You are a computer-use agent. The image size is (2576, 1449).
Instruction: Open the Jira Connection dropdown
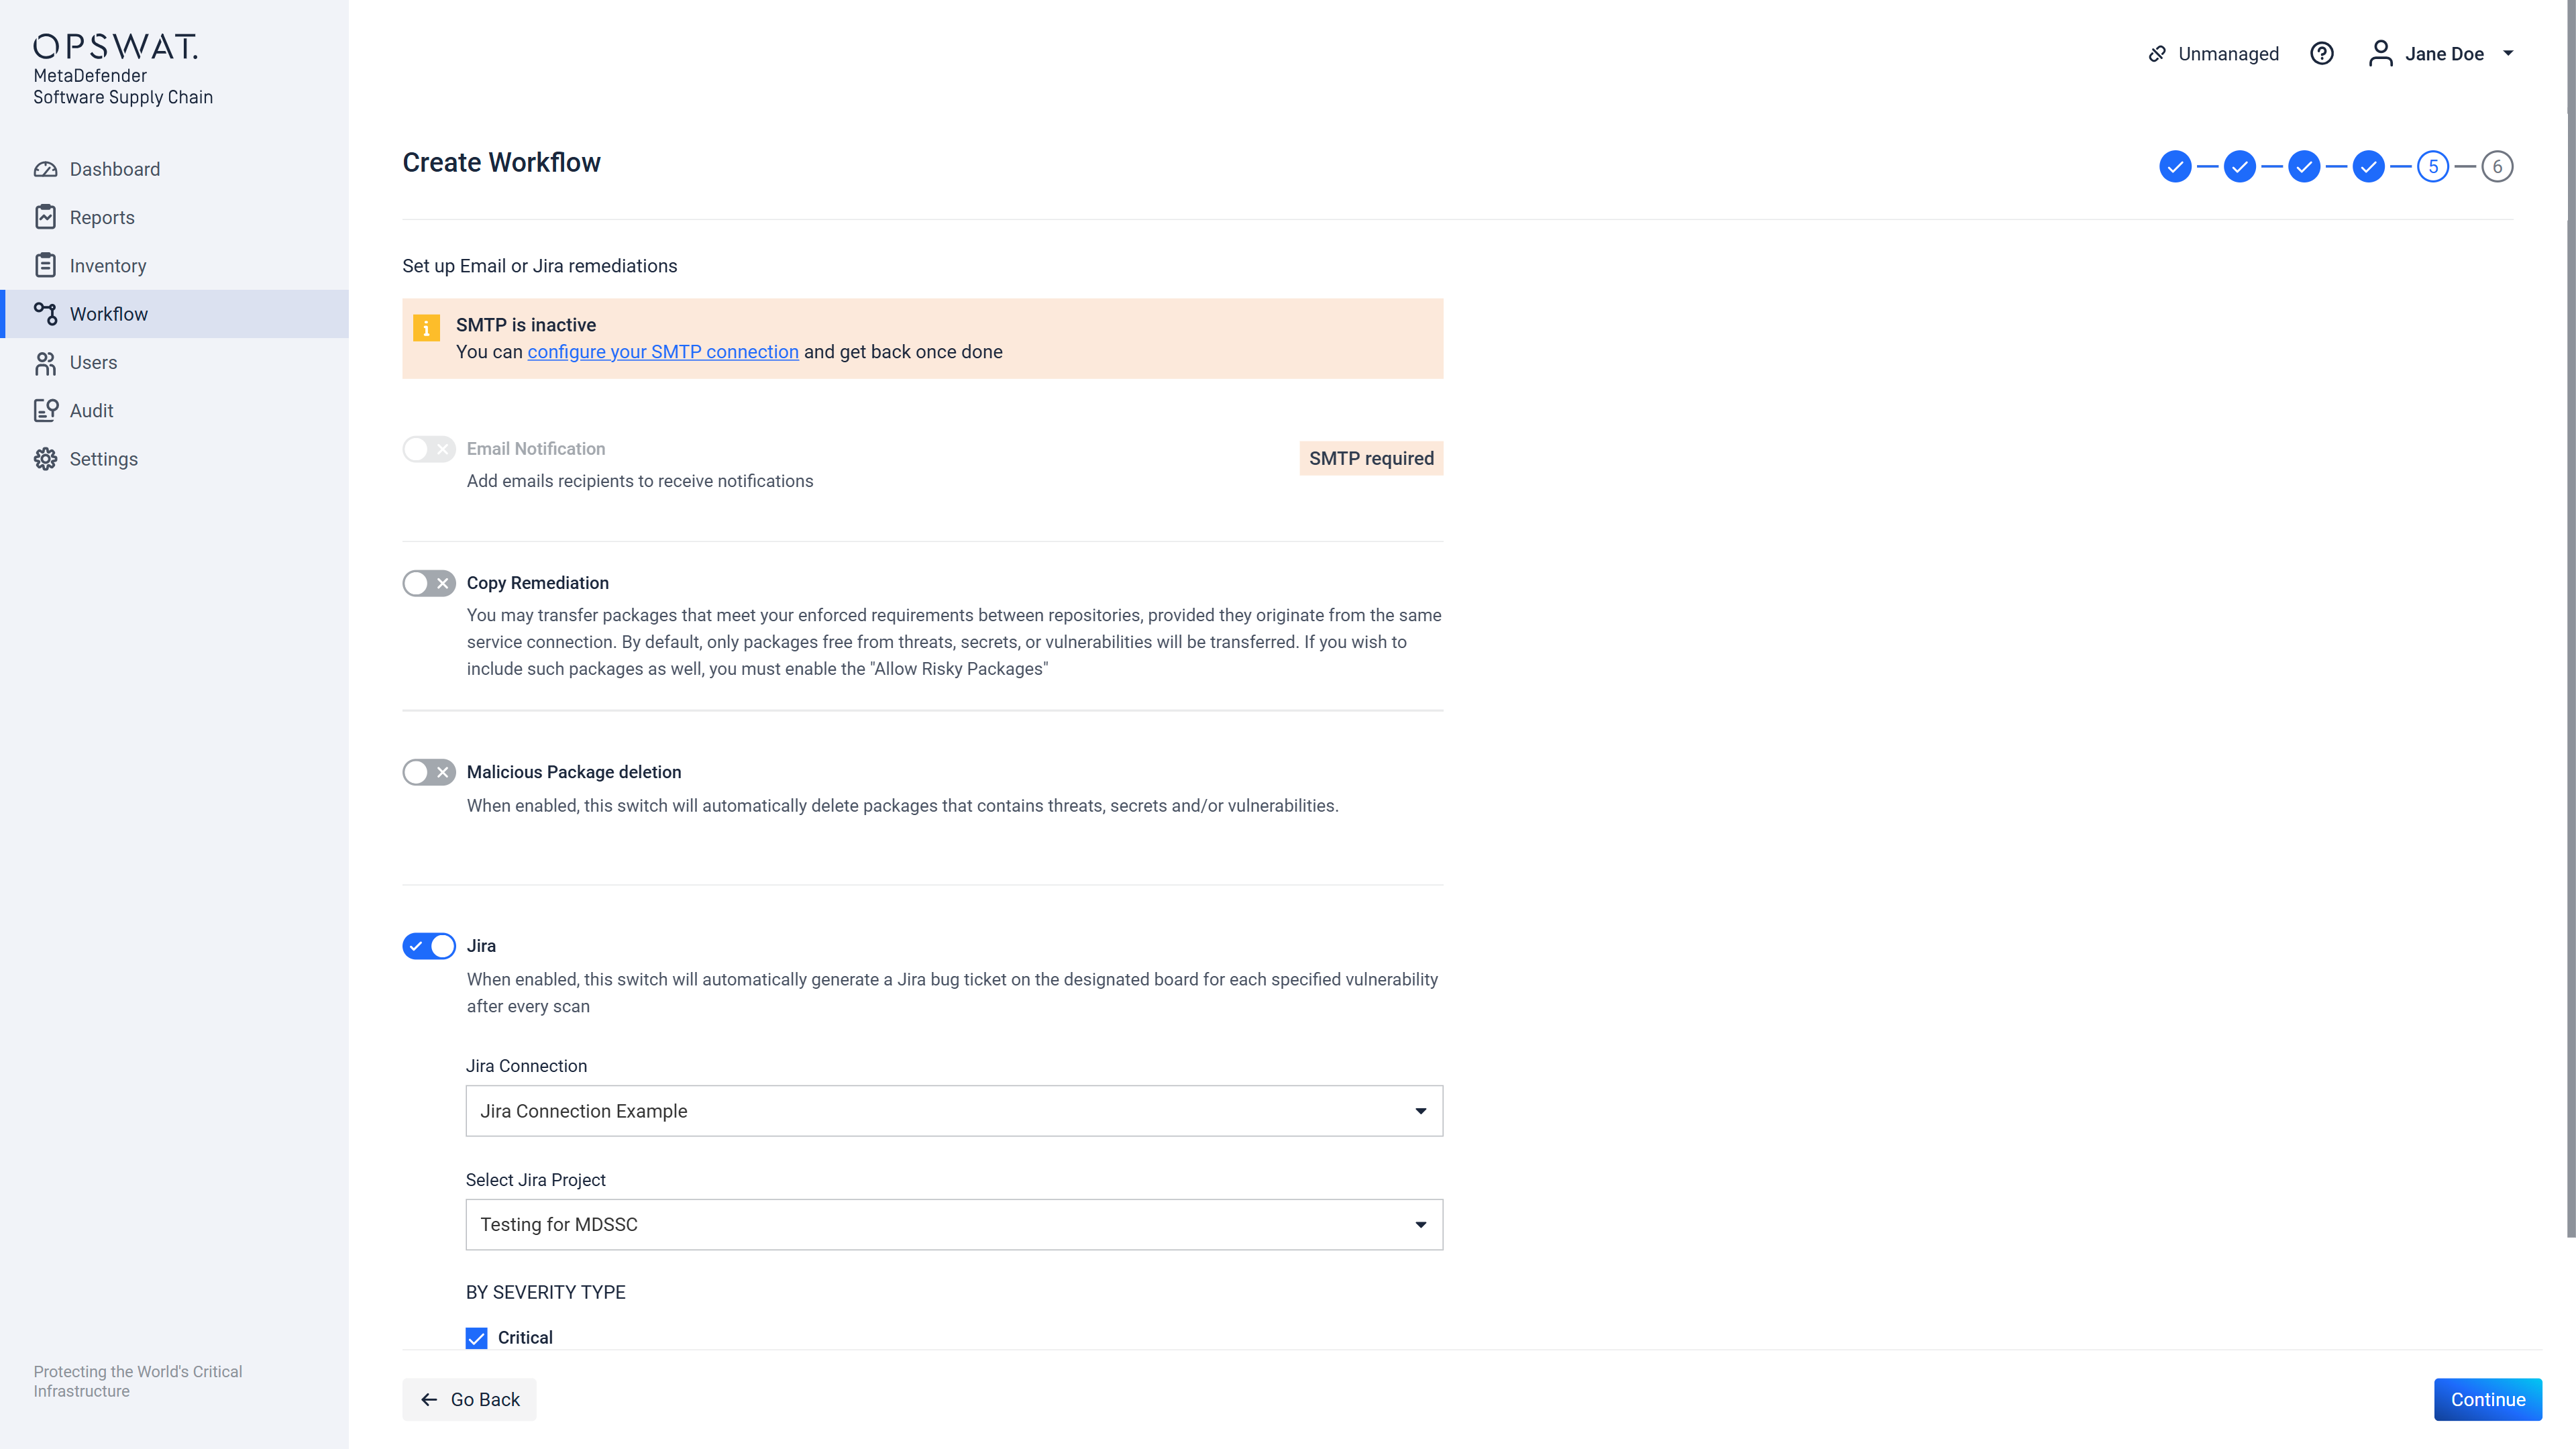pyautogui.click(x=953, y=1111)
